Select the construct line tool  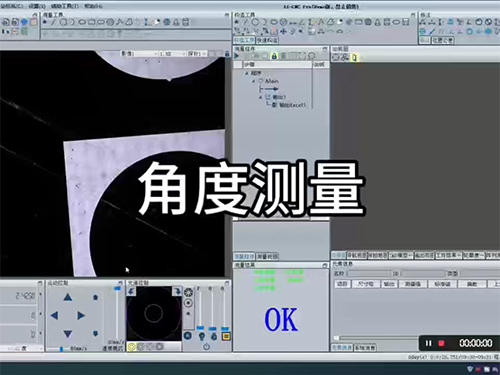pyautogui.click(x=246, y=22)
